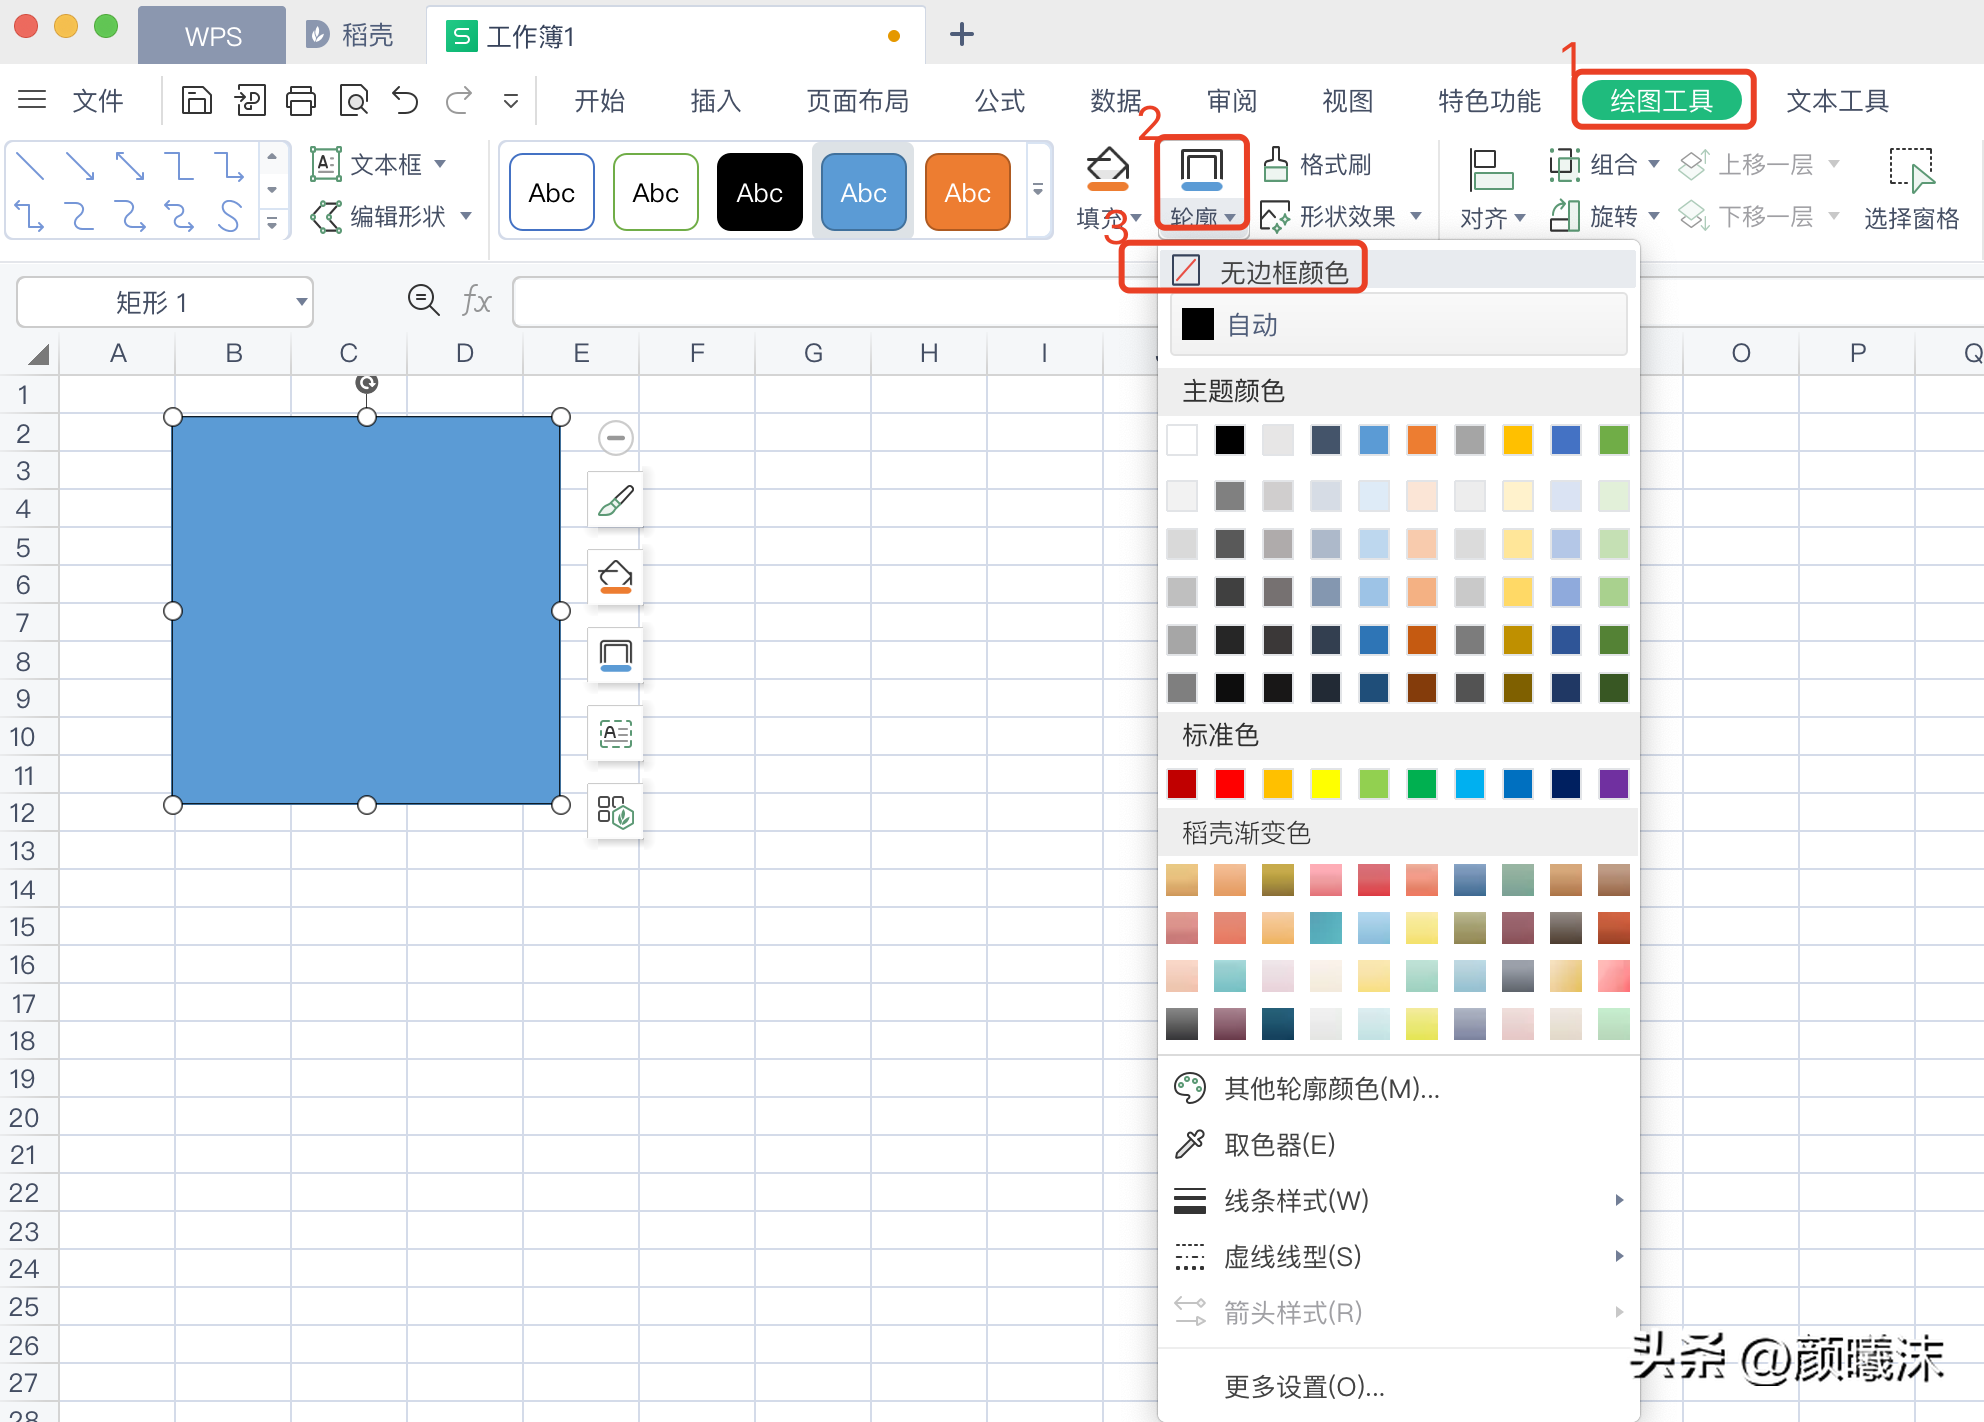Viewport: 1984px width, 1422px height.
Task: Choose No Border Color option
Action: coord(1398,270)
